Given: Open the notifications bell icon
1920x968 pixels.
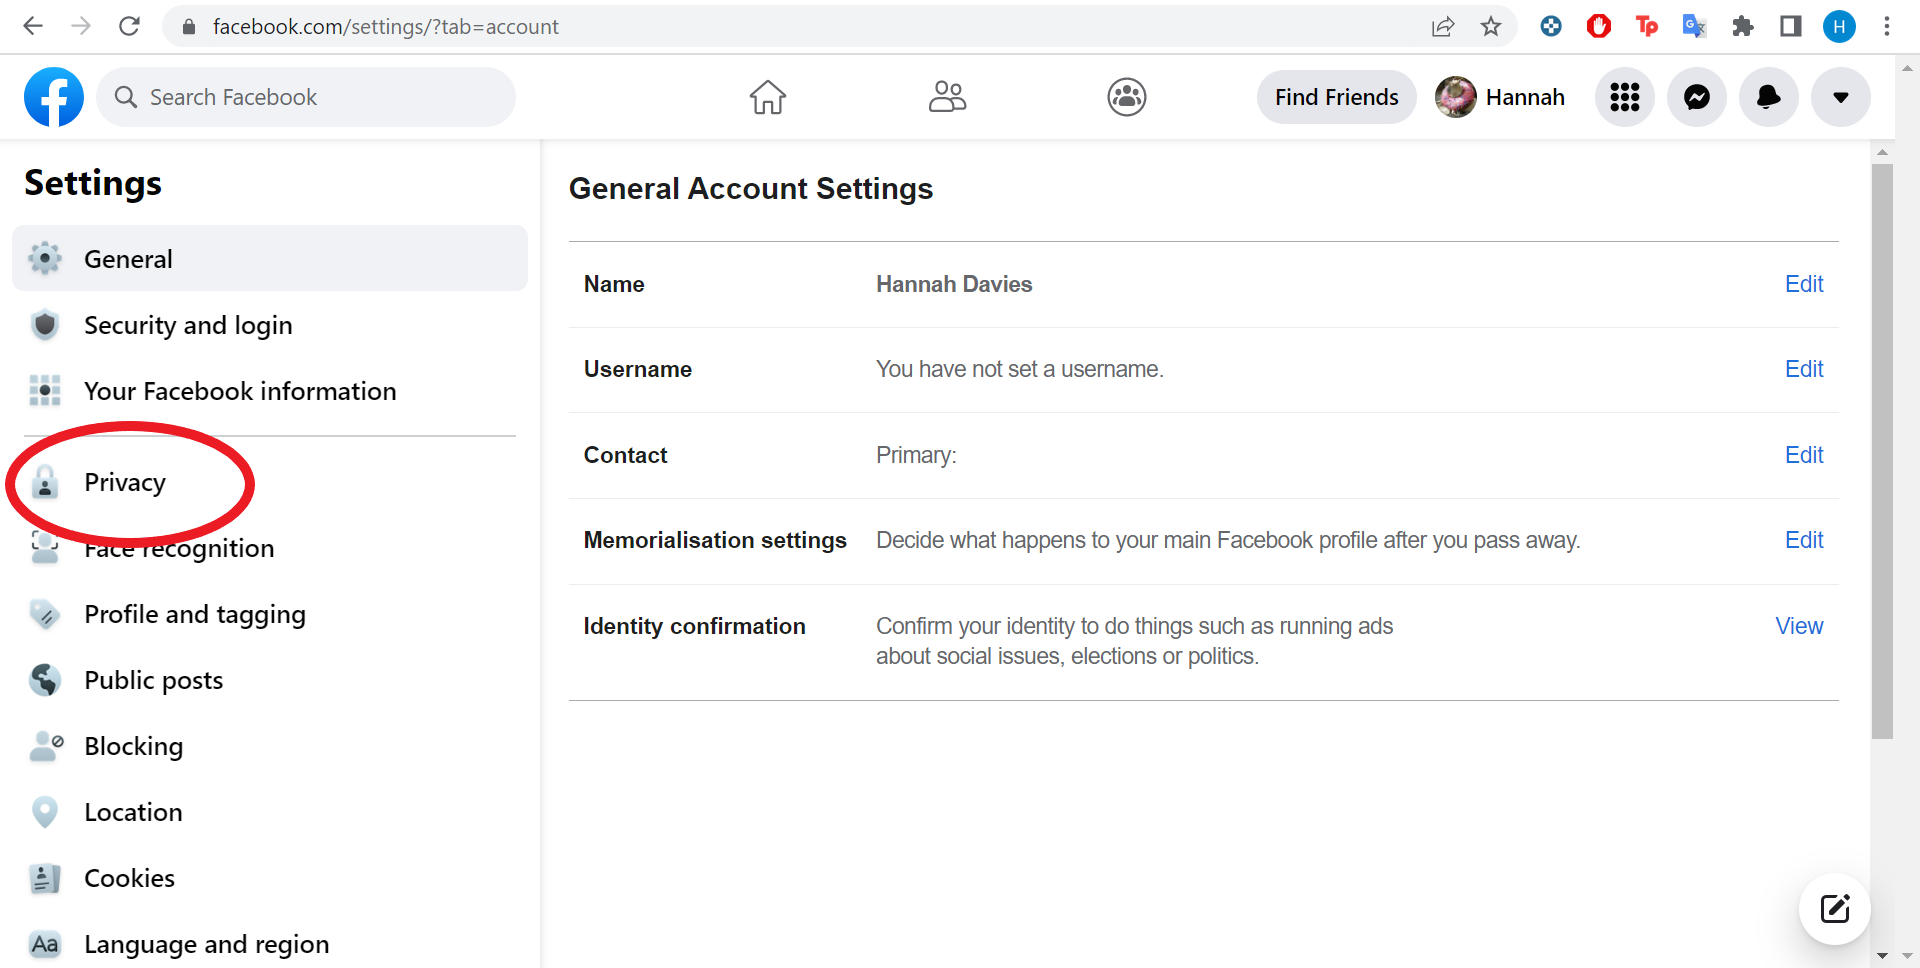Looking at the screenshot, I should click(1769, 97).
